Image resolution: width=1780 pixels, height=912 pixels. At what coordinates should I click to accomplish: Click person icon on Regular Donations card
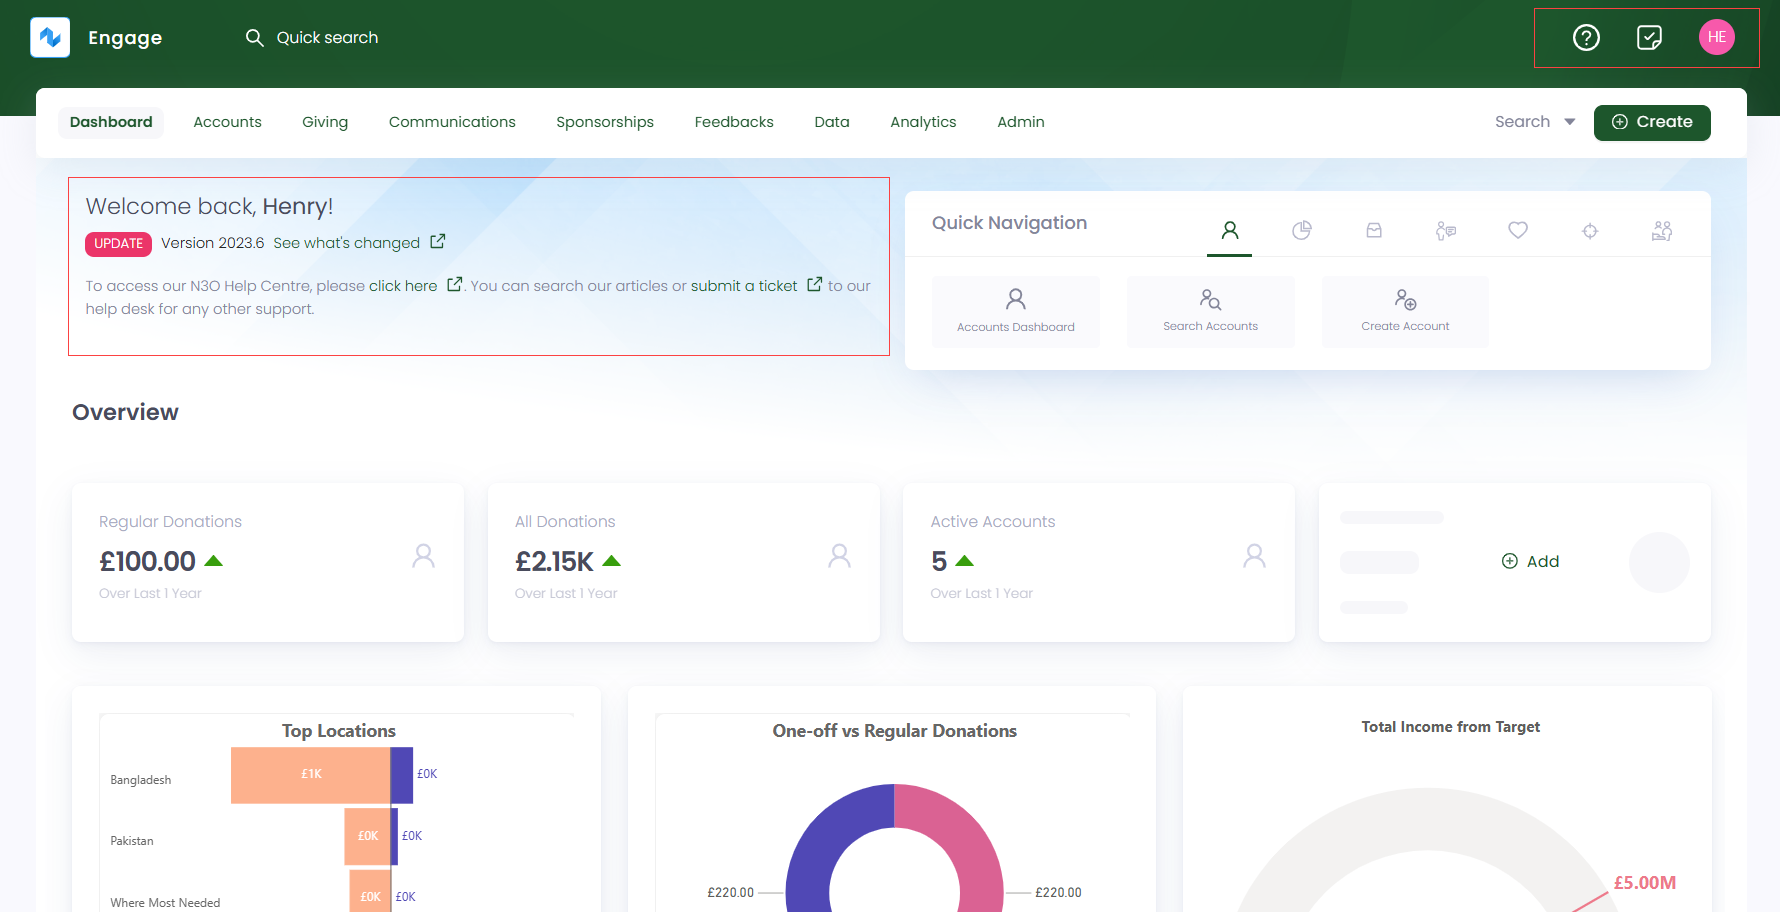pyautogui.click(x=424, y=556)
